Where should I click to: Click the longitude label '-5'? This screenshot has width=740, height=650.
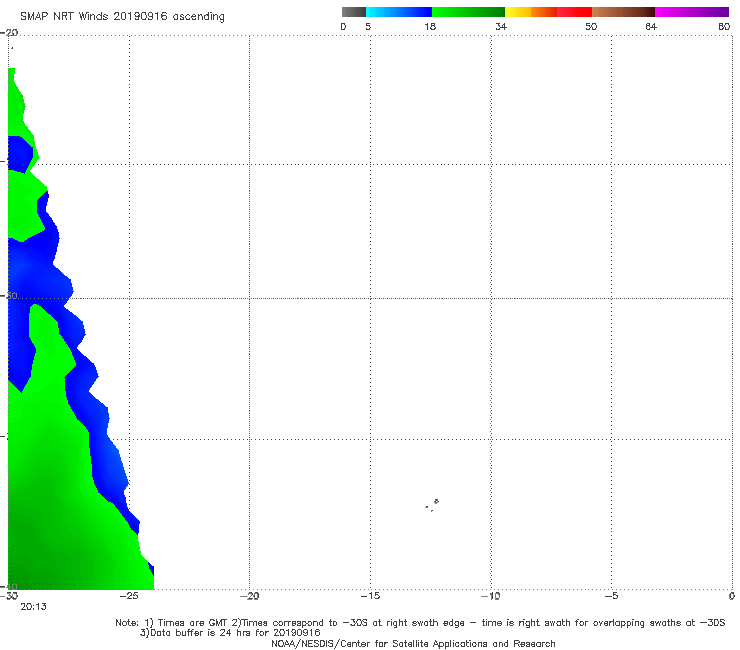pos(611,596)
